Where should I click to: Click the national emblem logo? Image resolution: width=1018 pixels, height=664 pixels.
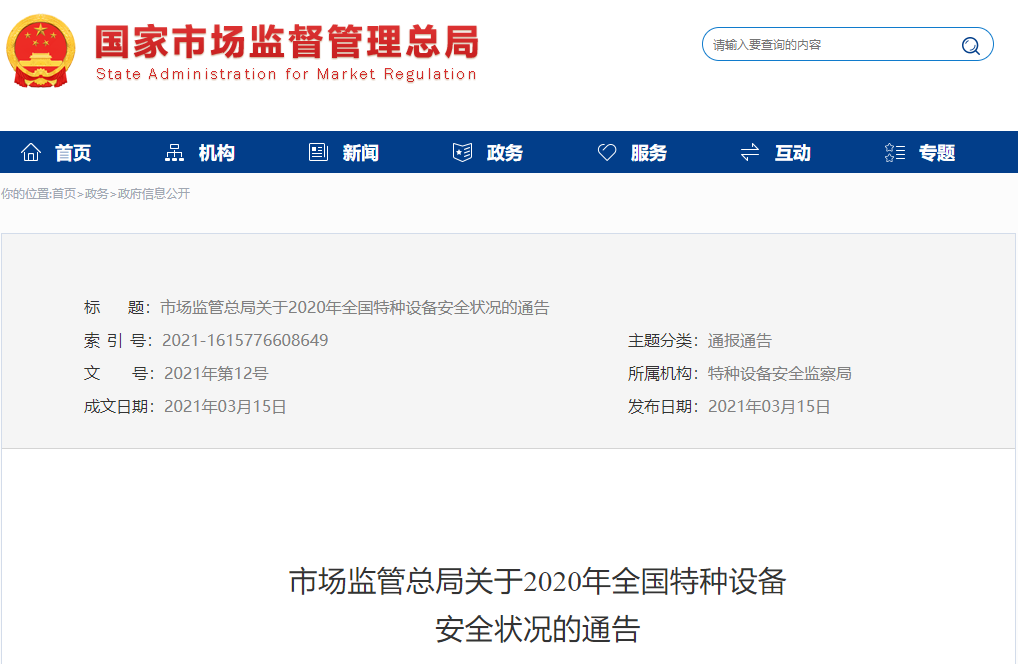pos(40,51)
